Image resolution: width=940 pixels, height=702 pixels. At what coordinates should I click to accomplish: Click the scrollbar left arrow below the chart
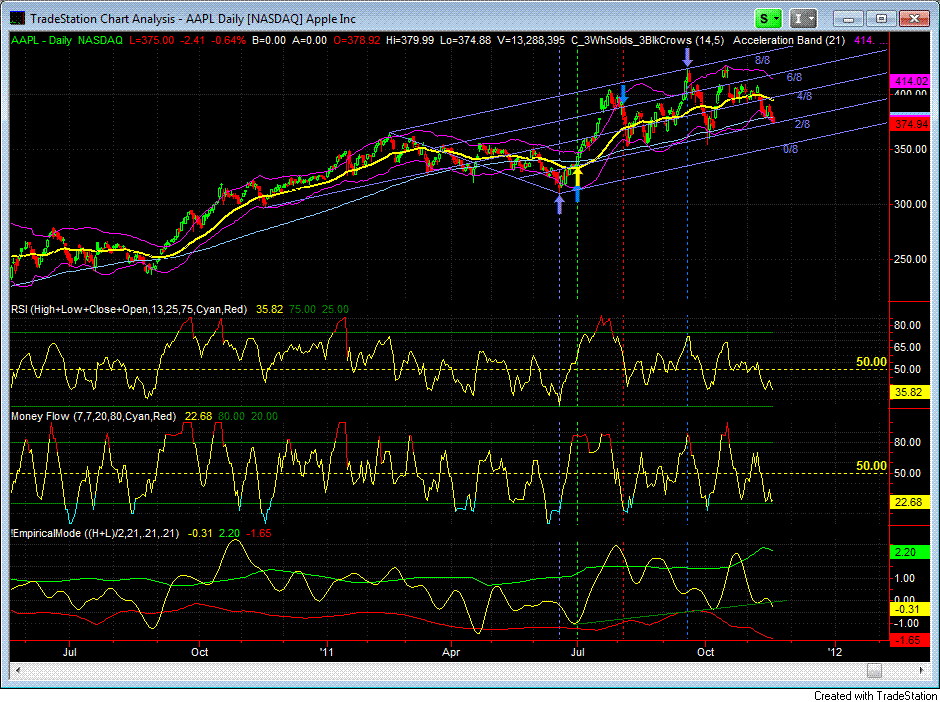coord(17,670)
